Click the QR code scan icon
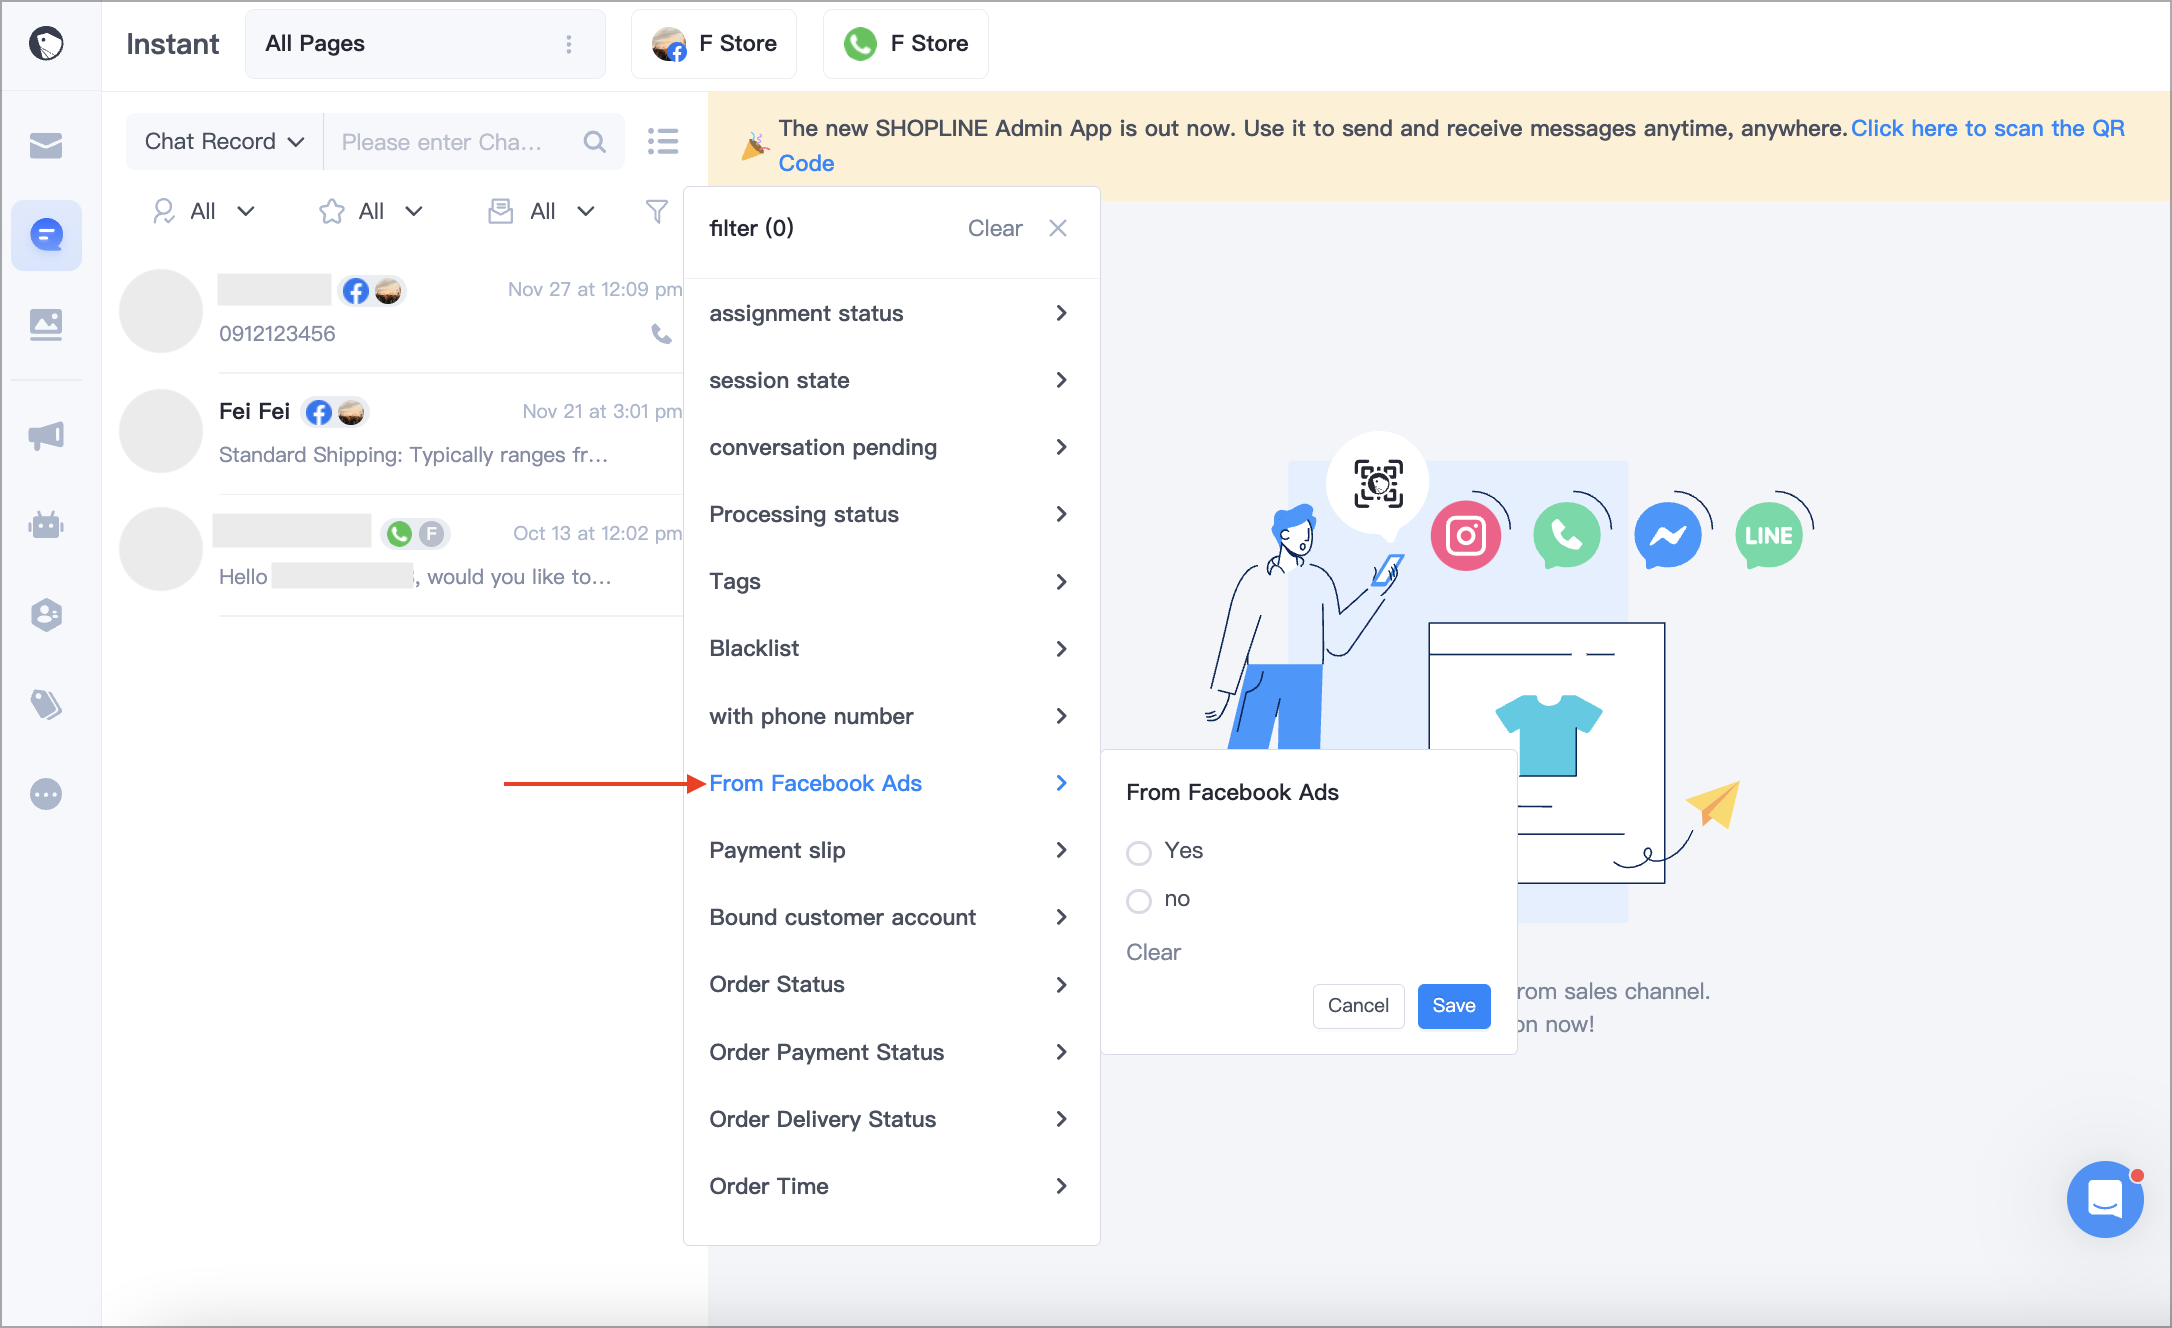Viewport: 2172px width, 1328px height. coord(1378,483)
